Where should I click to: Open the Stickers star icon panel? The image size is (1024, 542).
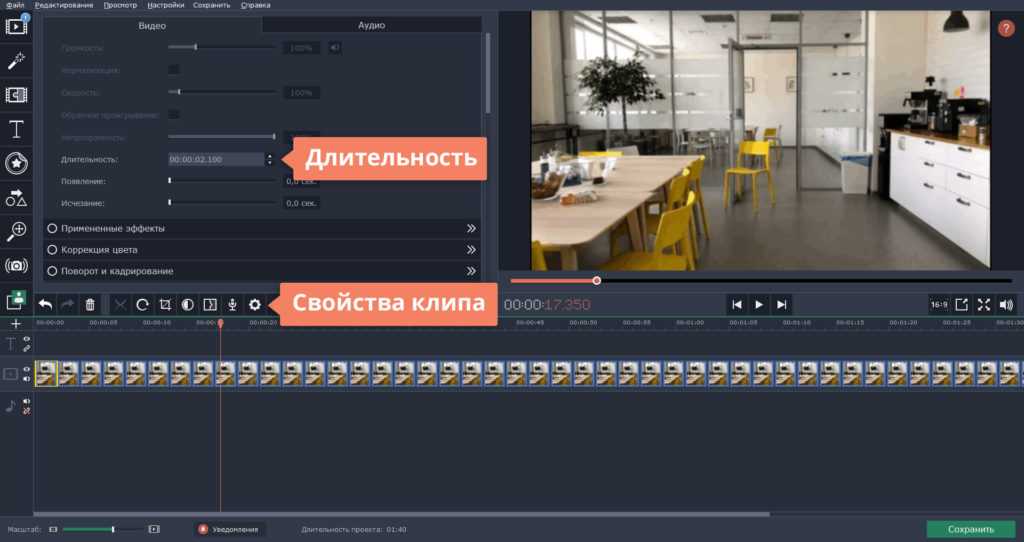pyautogui.click(x=16, y=163)
